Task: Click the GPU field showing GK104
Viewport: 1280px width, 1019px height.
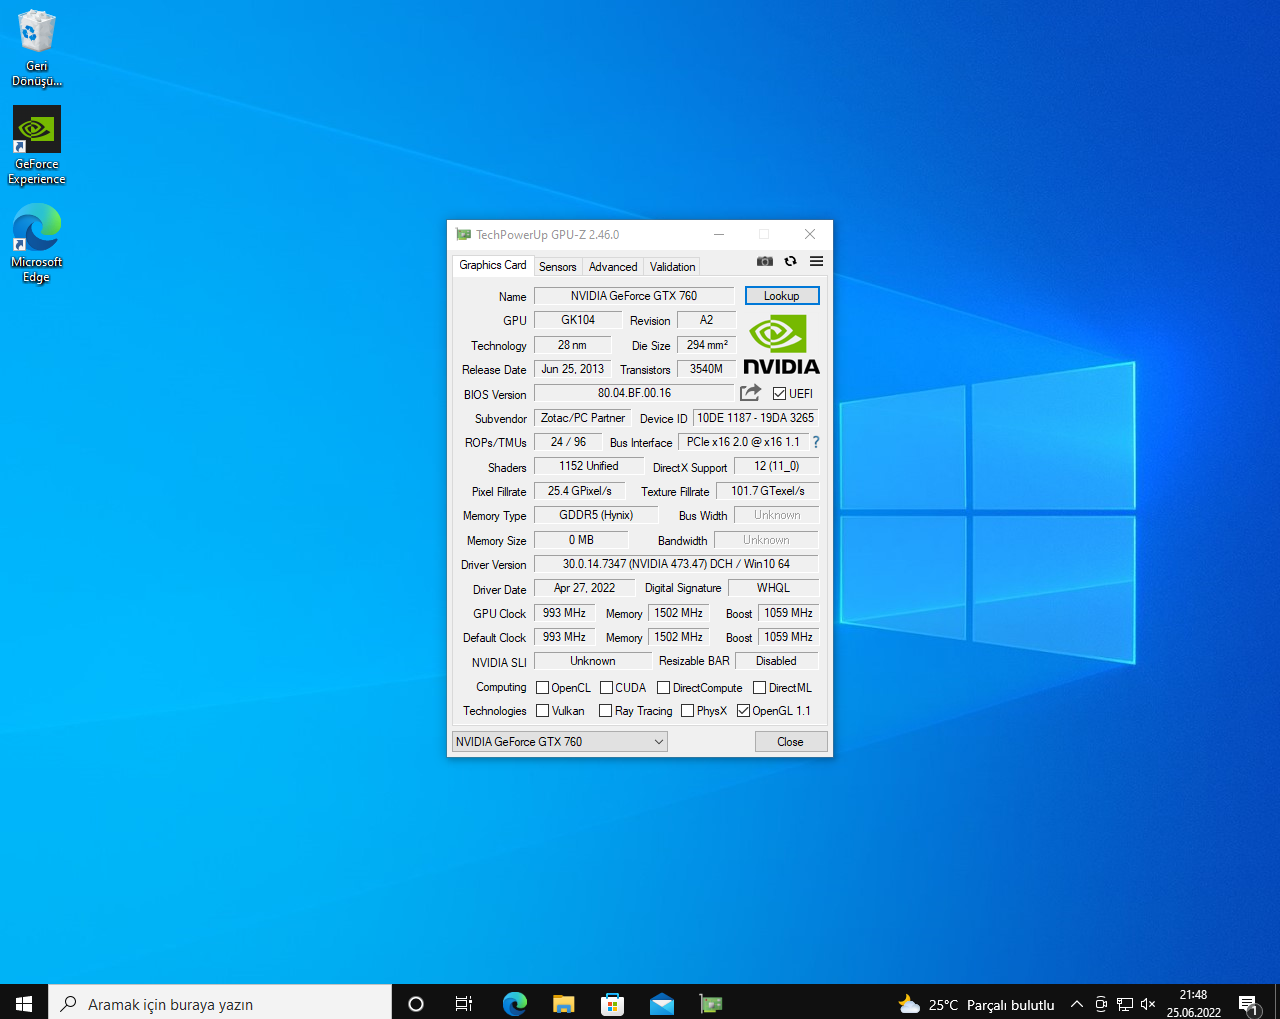Action: (x=578, y=320)
